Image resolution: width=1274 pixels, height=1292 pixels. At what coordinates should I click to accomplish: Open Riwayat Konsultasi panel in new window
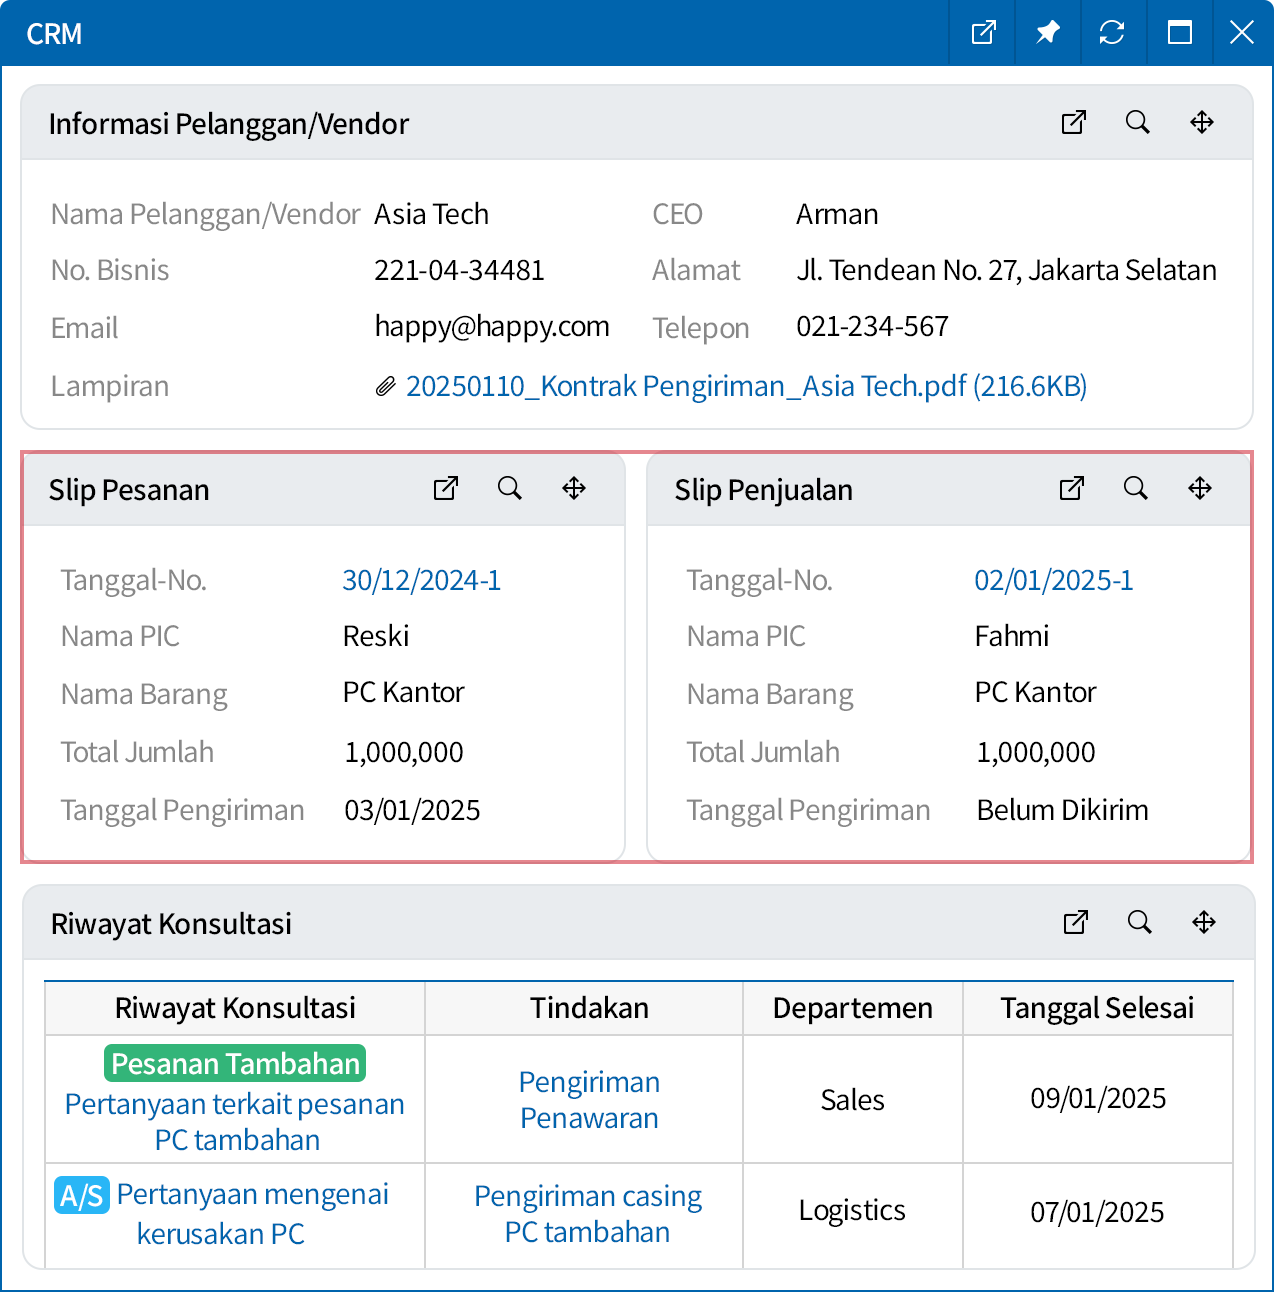coord(1076,922)
